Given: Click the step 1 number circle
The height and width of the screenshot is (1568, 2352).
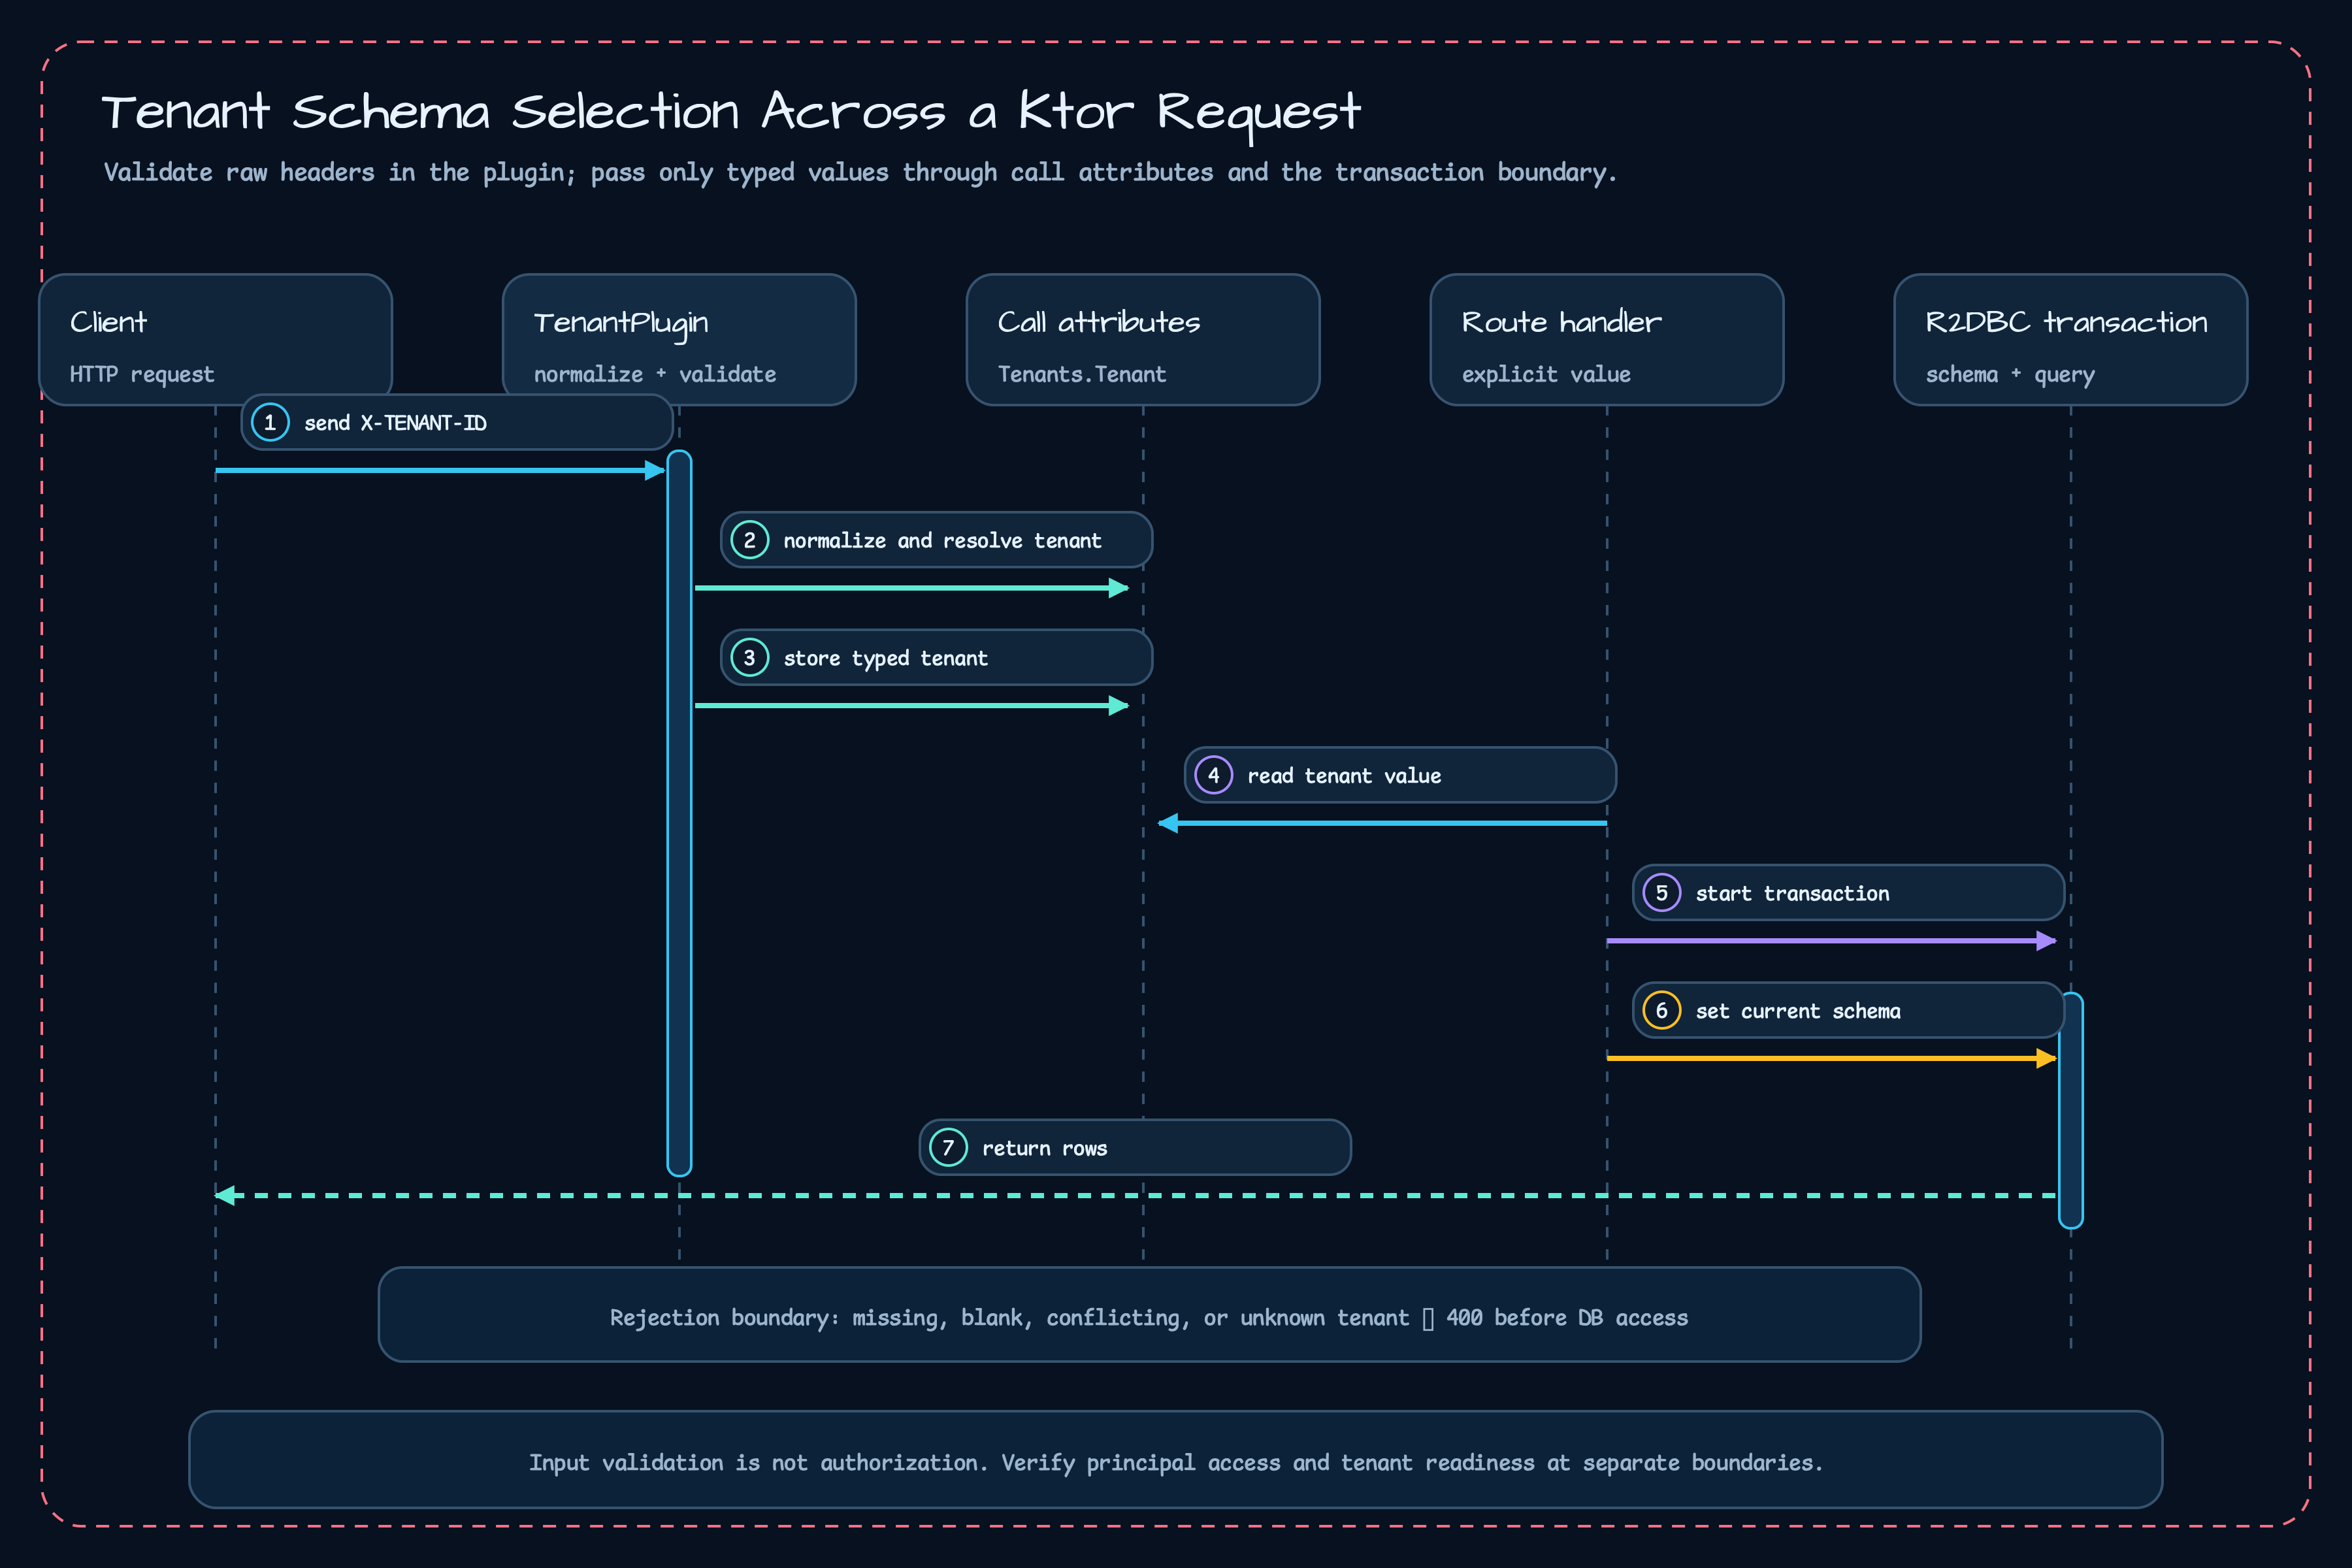Looking at the screenshot, I should coord(270,422).
